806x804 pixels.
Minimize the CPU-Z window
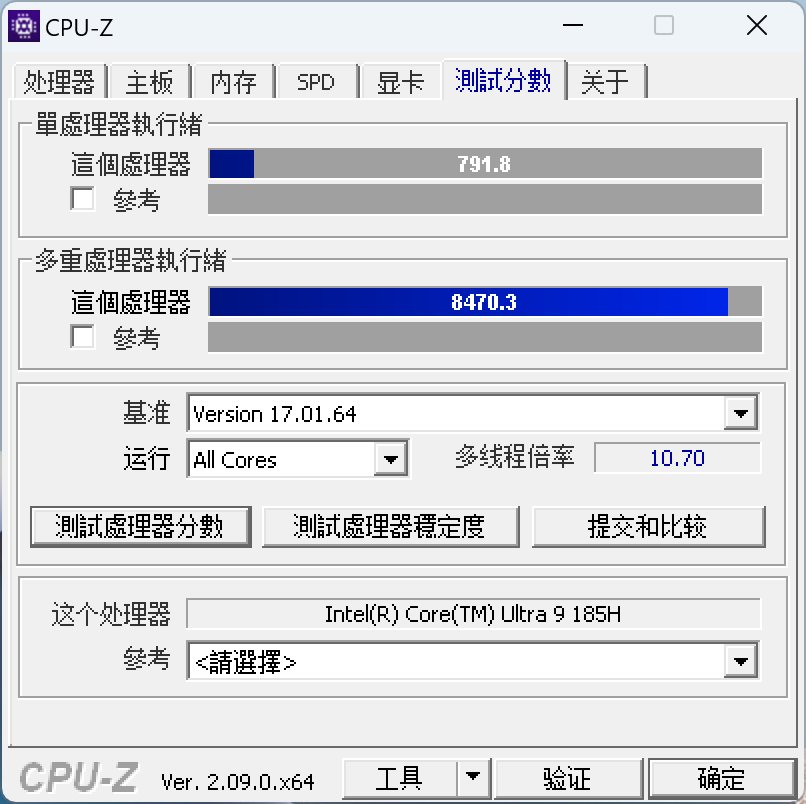(x=572, y=25)
